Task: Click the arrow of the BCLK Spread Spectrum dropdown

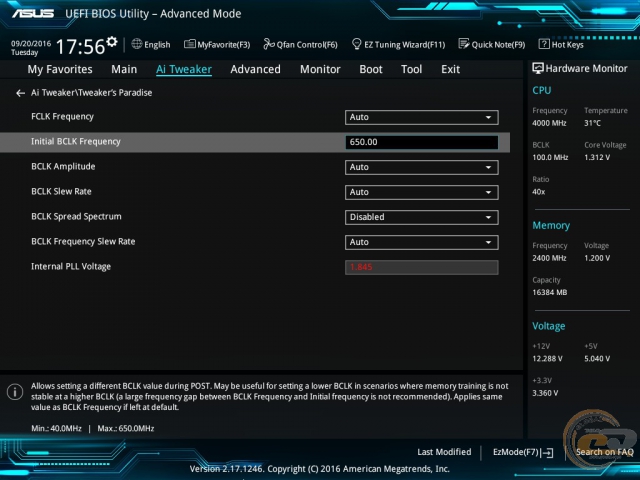Action: (x=488, y=218)
